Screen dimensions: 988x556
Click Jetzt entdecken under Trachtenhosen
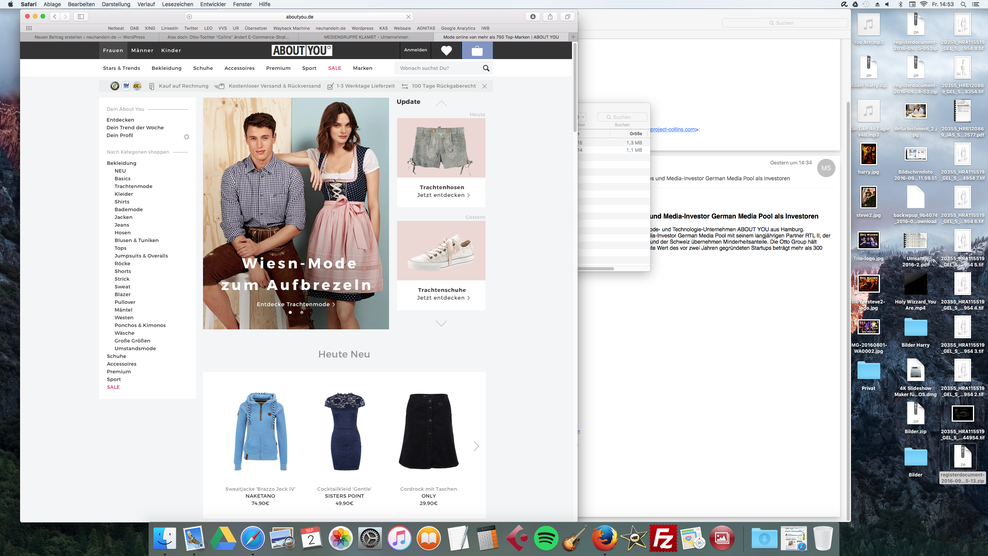point(443,195)
